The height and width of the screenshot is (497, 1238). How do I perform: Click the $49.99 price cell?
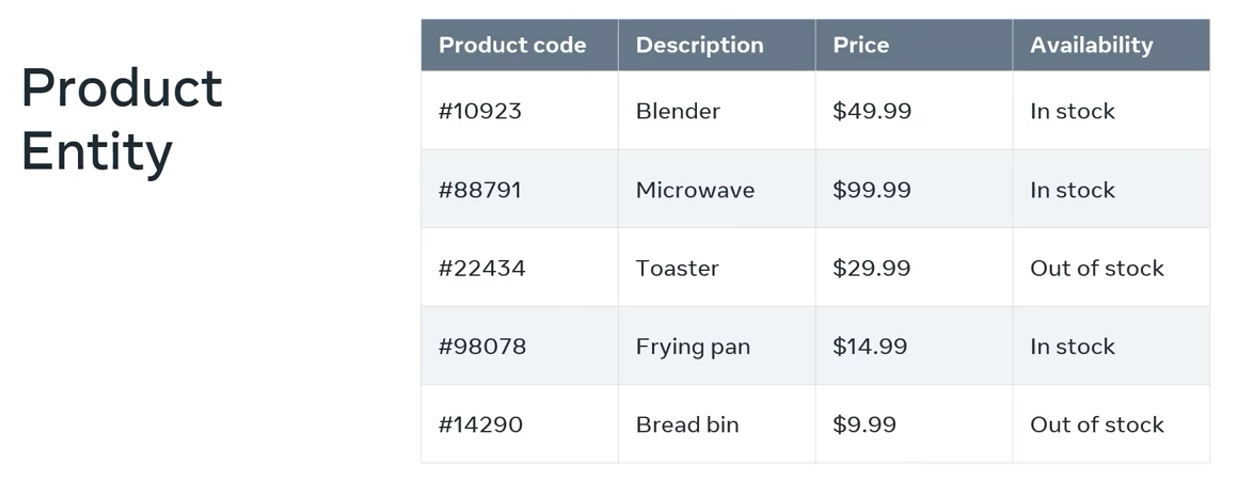point(872,111)
